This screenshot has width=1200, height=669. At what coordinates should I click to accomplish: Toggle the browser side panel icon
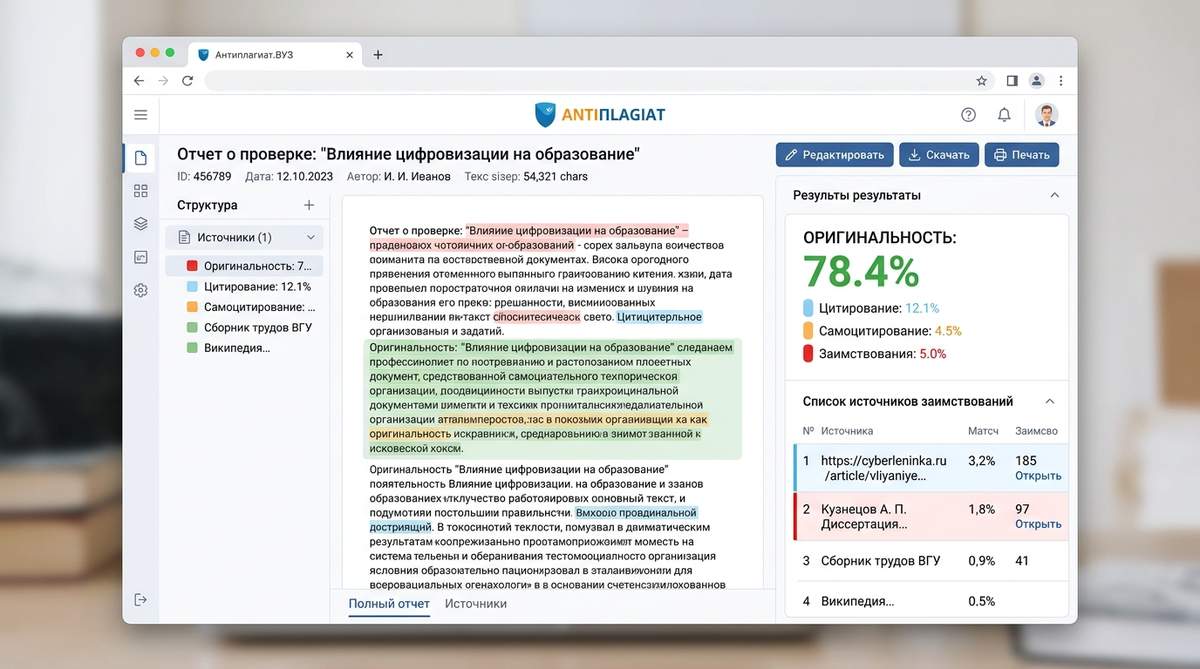1012,80
